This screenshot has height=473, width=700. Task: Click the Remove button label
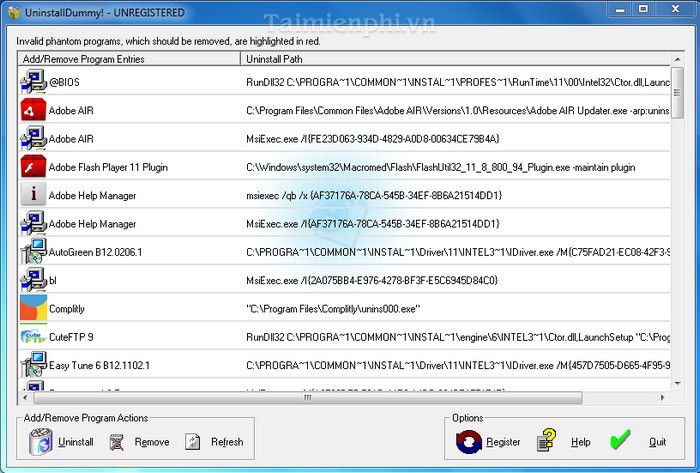pyautogui.click(x=152, y=442)
